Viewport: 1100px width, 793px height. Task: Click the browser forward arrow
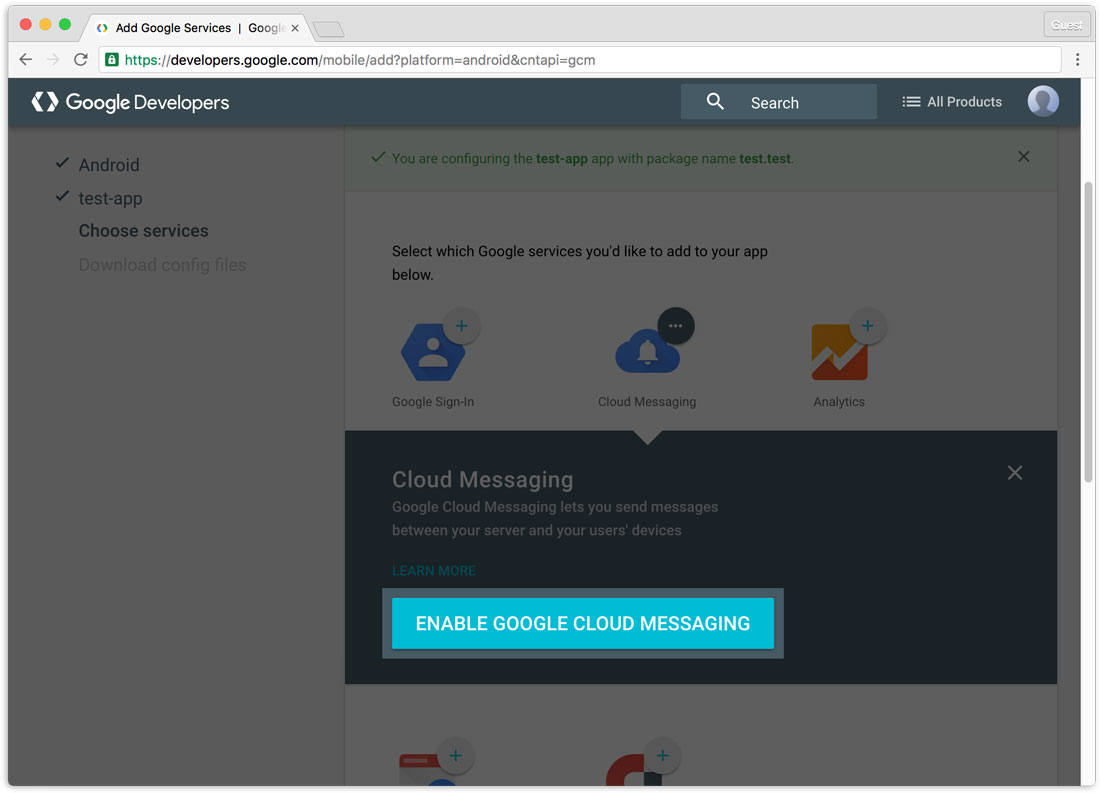tap(53, 60)
